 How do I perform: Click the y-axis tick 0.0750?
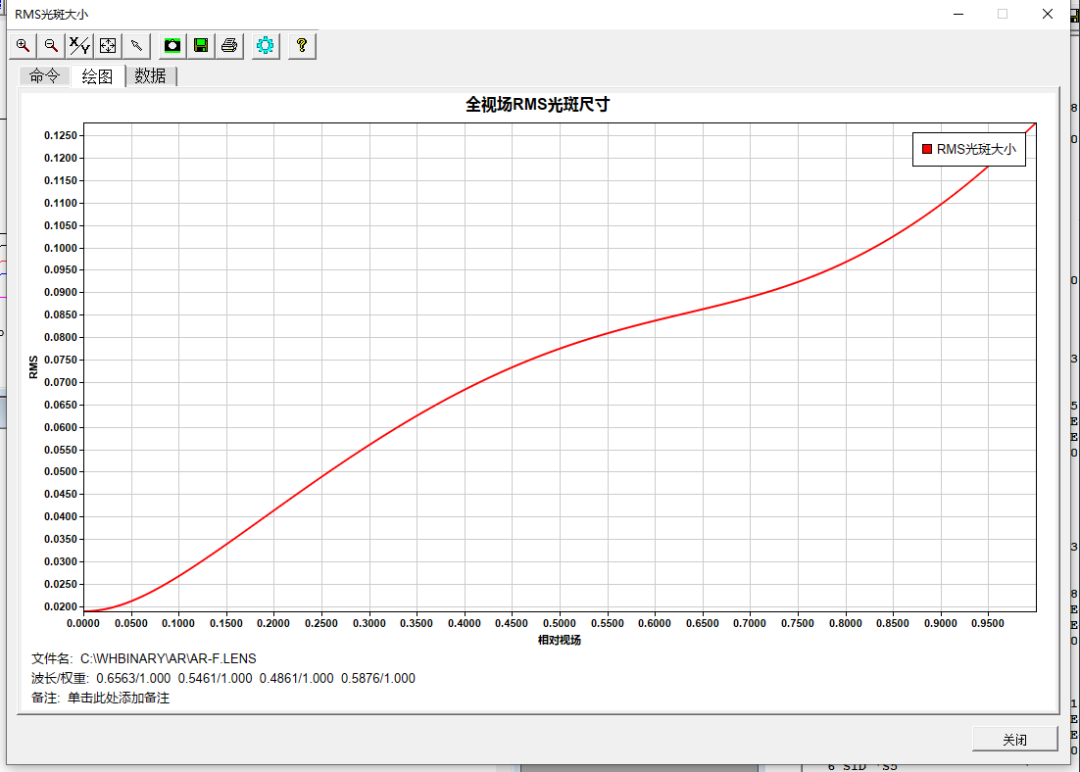tap(61, 360)
